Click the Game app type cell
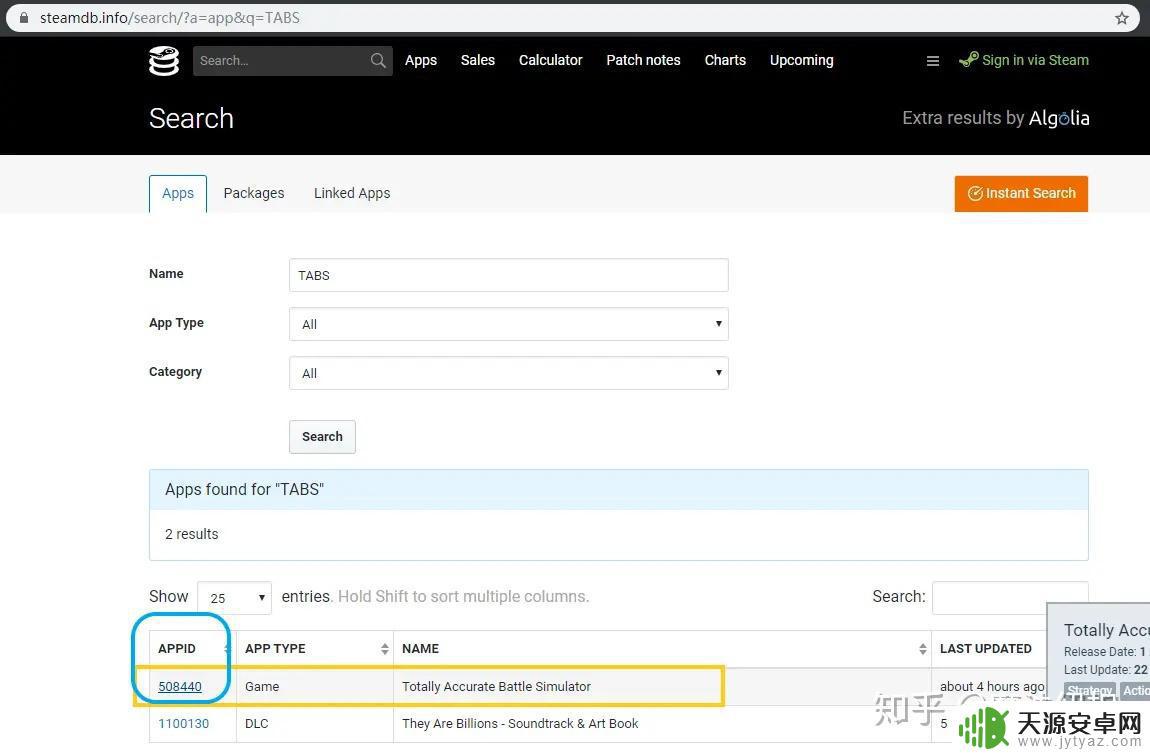The image size is (1150, 756). pos(262,687)
